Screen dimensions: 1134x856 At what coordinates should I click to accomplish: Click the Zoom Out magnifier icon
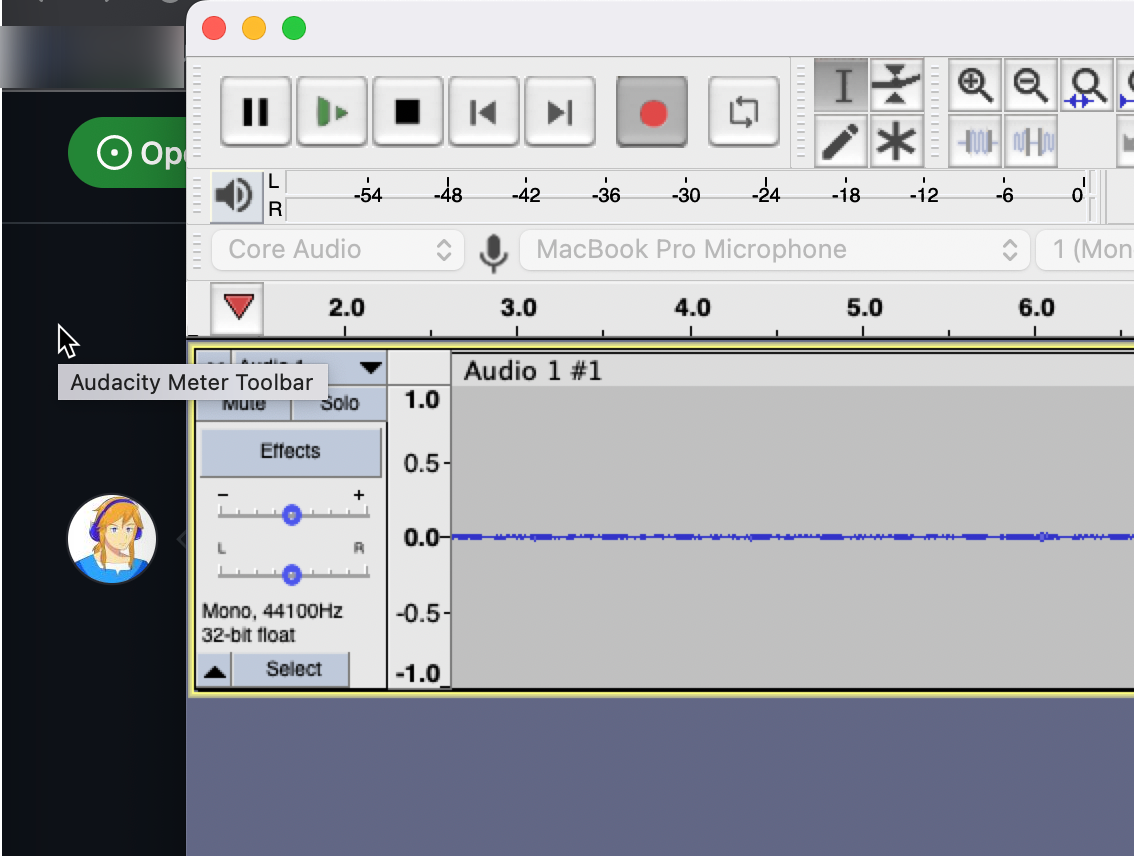tap(1031, 86)
